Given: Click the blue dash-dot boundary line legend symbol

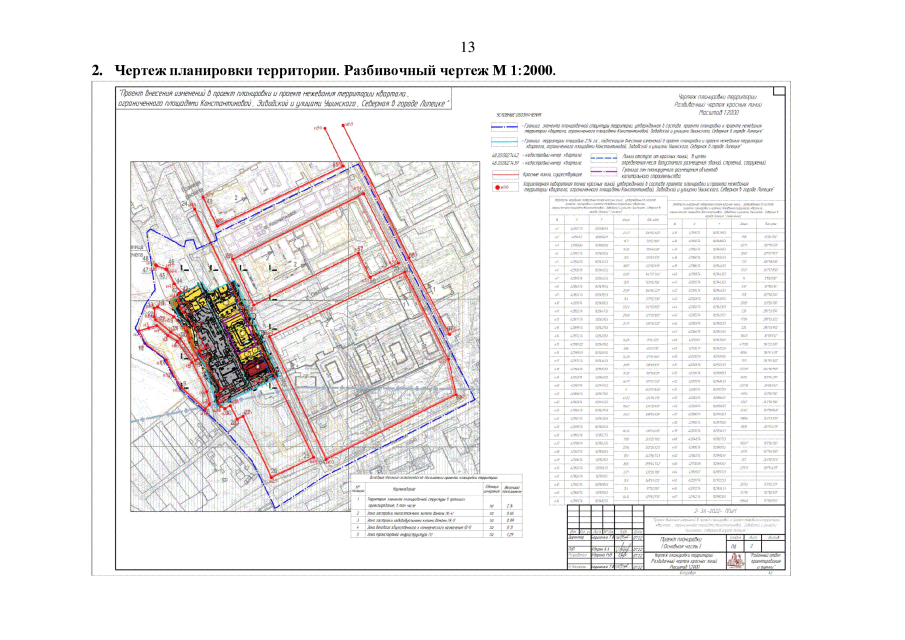Looking at the screenshot, I should (504, 126).
